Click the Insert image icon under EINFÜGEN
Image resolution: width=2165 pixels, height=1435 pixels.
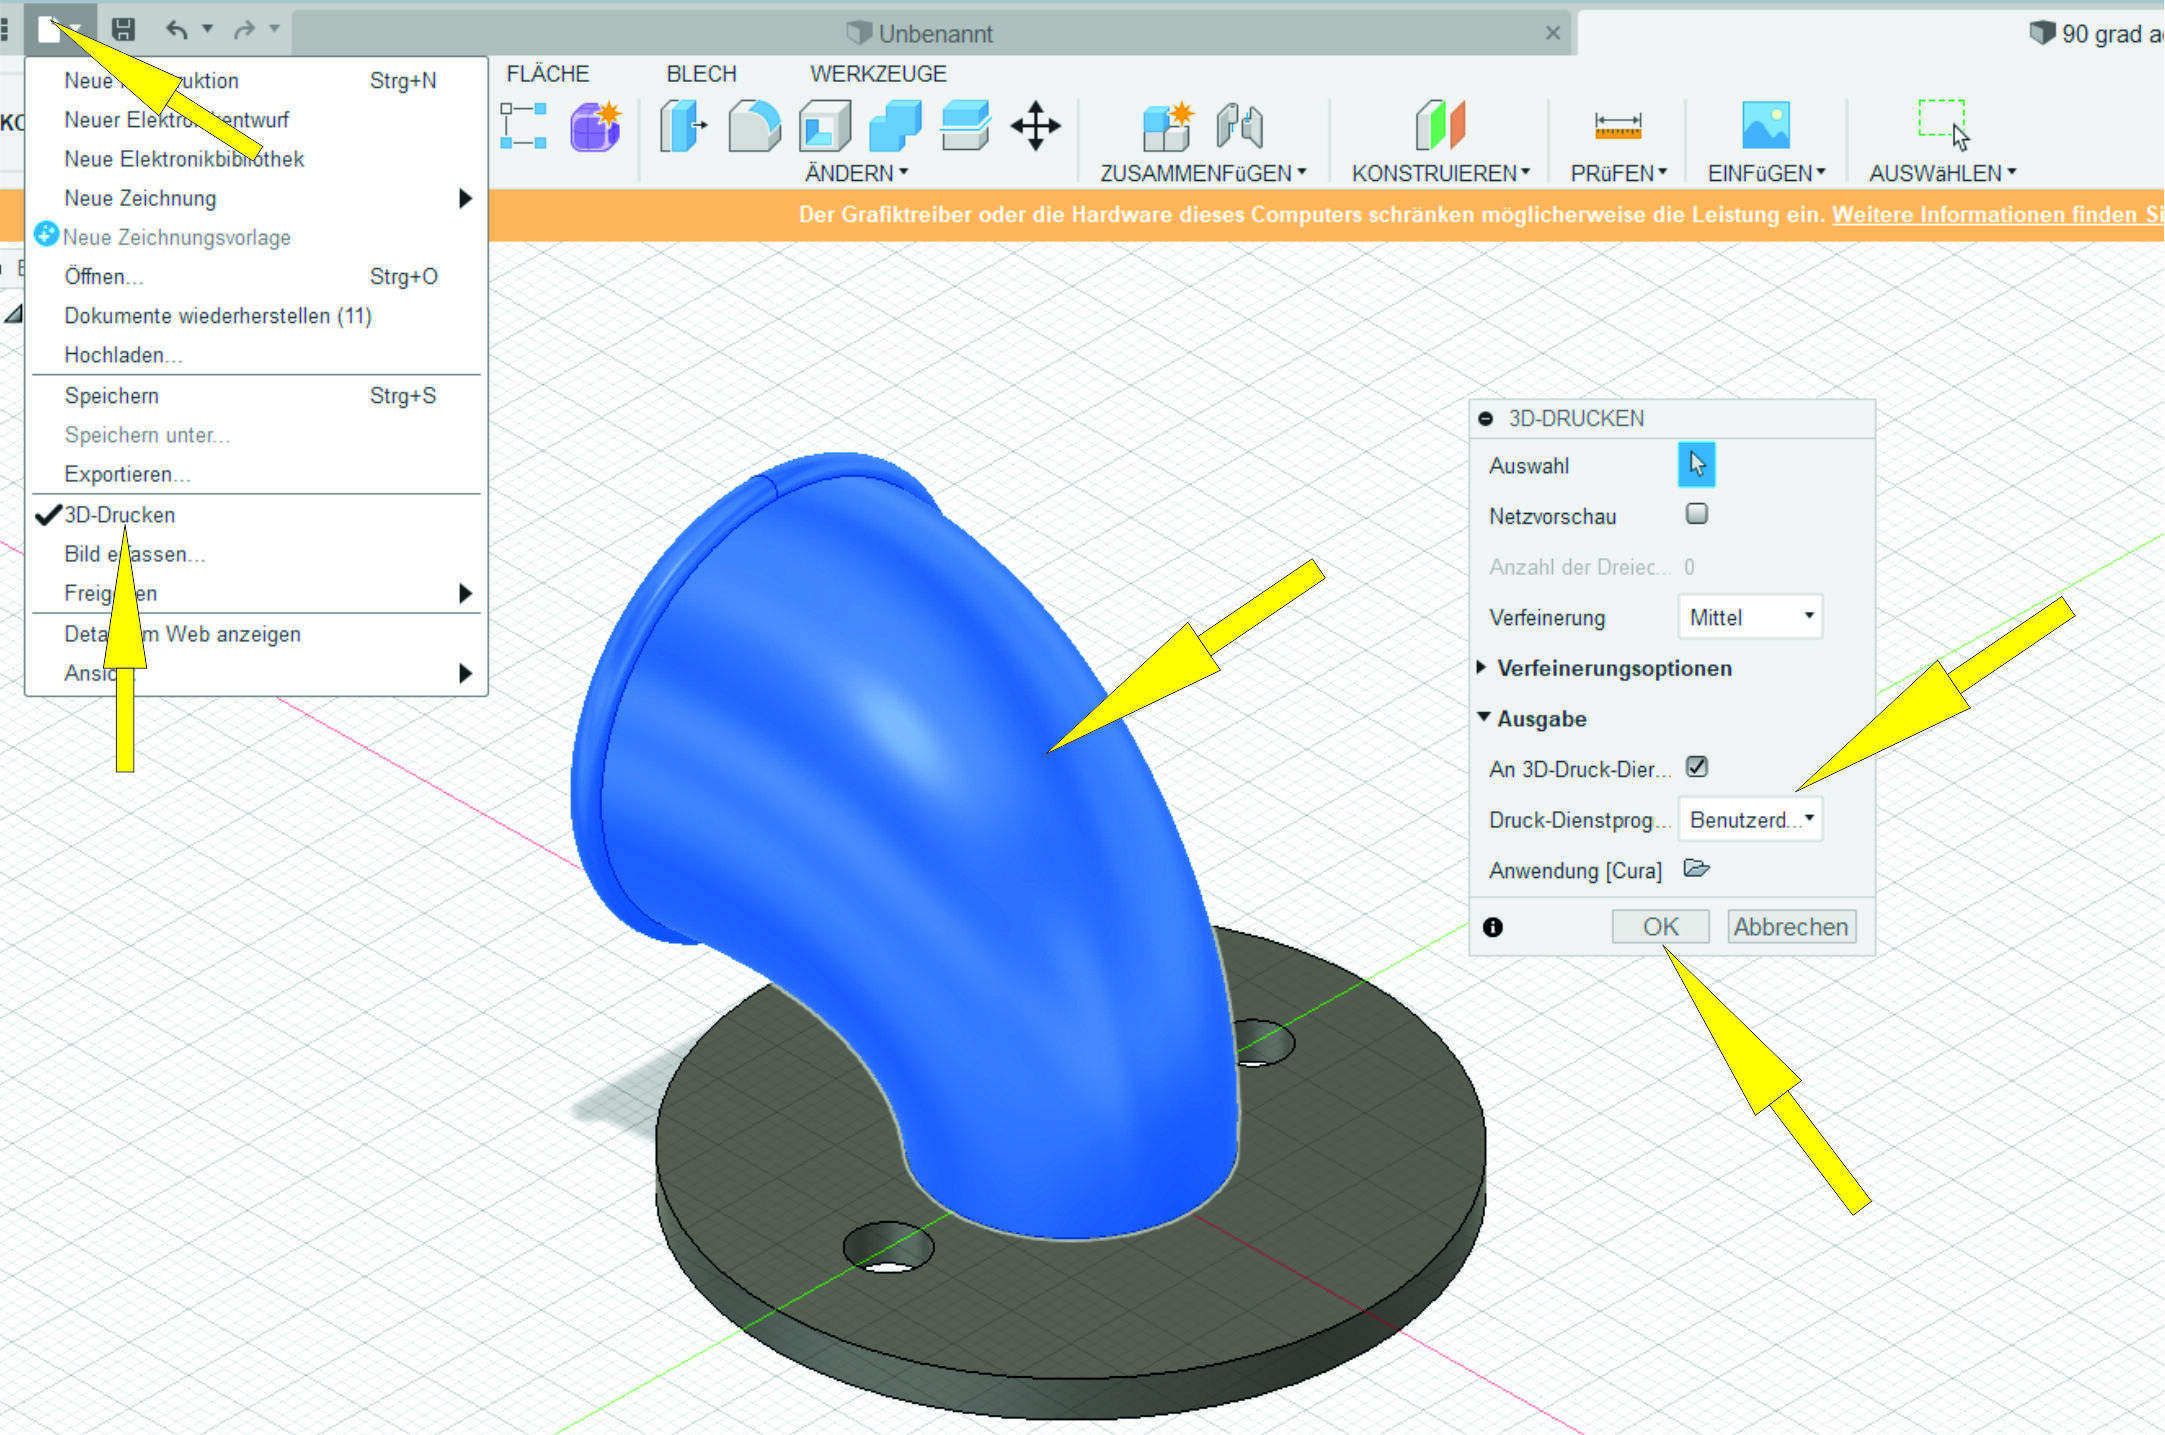[x=1765, y=126]
